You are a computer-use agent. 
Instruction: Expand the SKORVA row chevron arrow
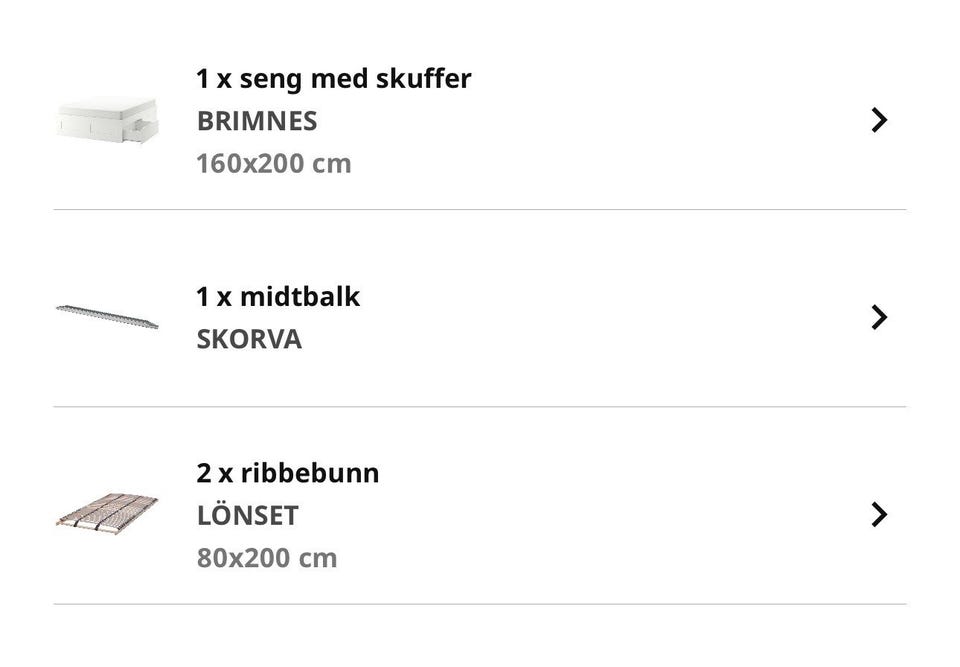tap(879, 317)
